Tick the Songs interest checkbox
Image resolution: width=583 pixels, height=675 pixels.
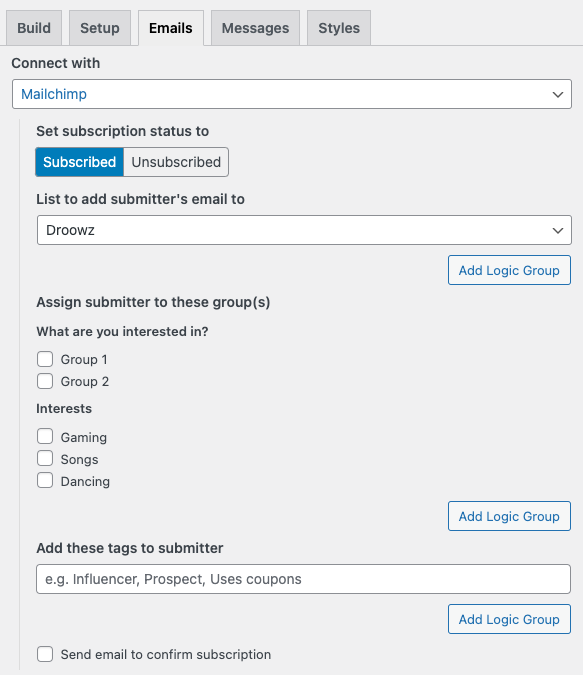pyautogui.click(x=45, y=458)
